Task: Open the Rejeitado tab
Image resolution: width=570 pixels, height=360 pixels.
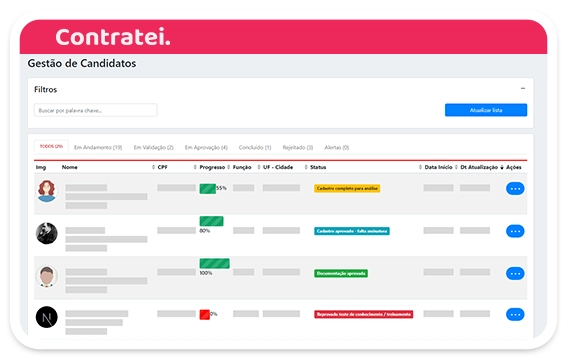Action: pos(298,147)
